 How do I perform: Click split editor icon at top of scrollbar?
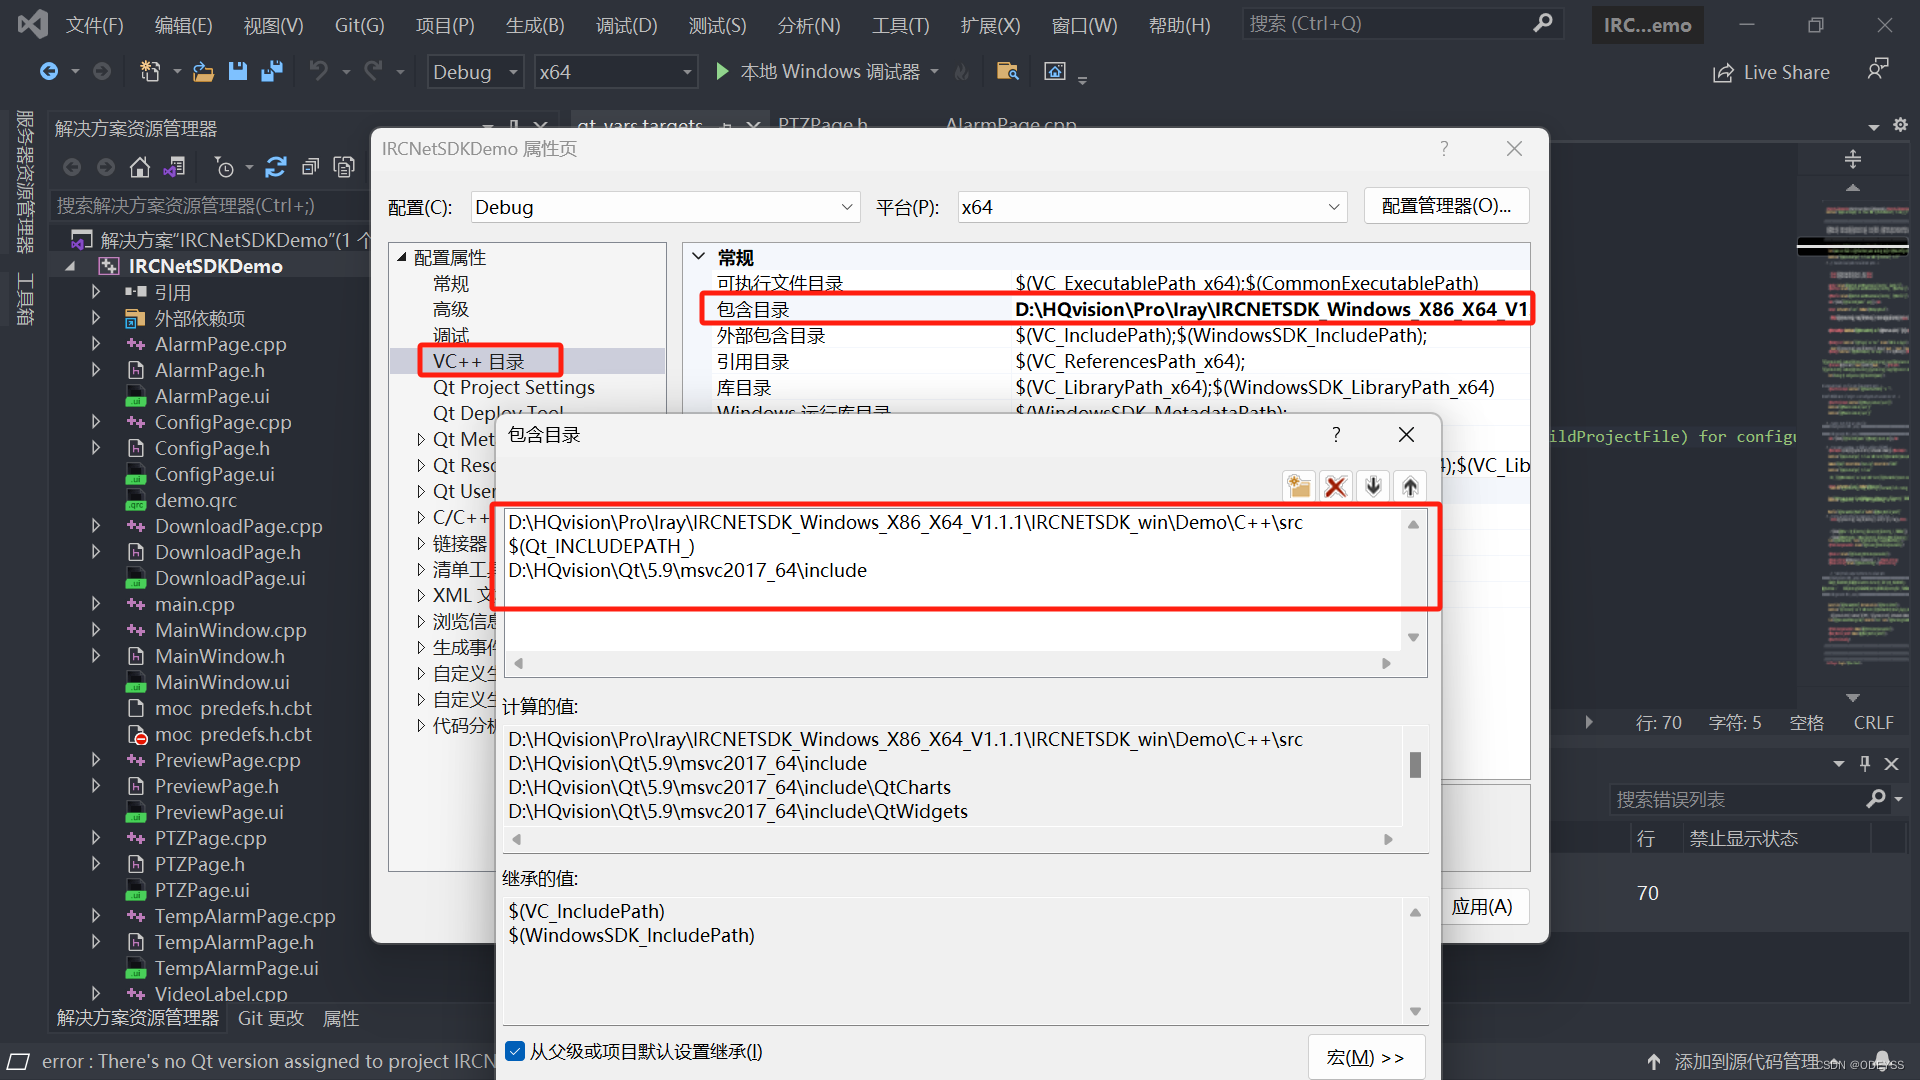click(1853, 159)
